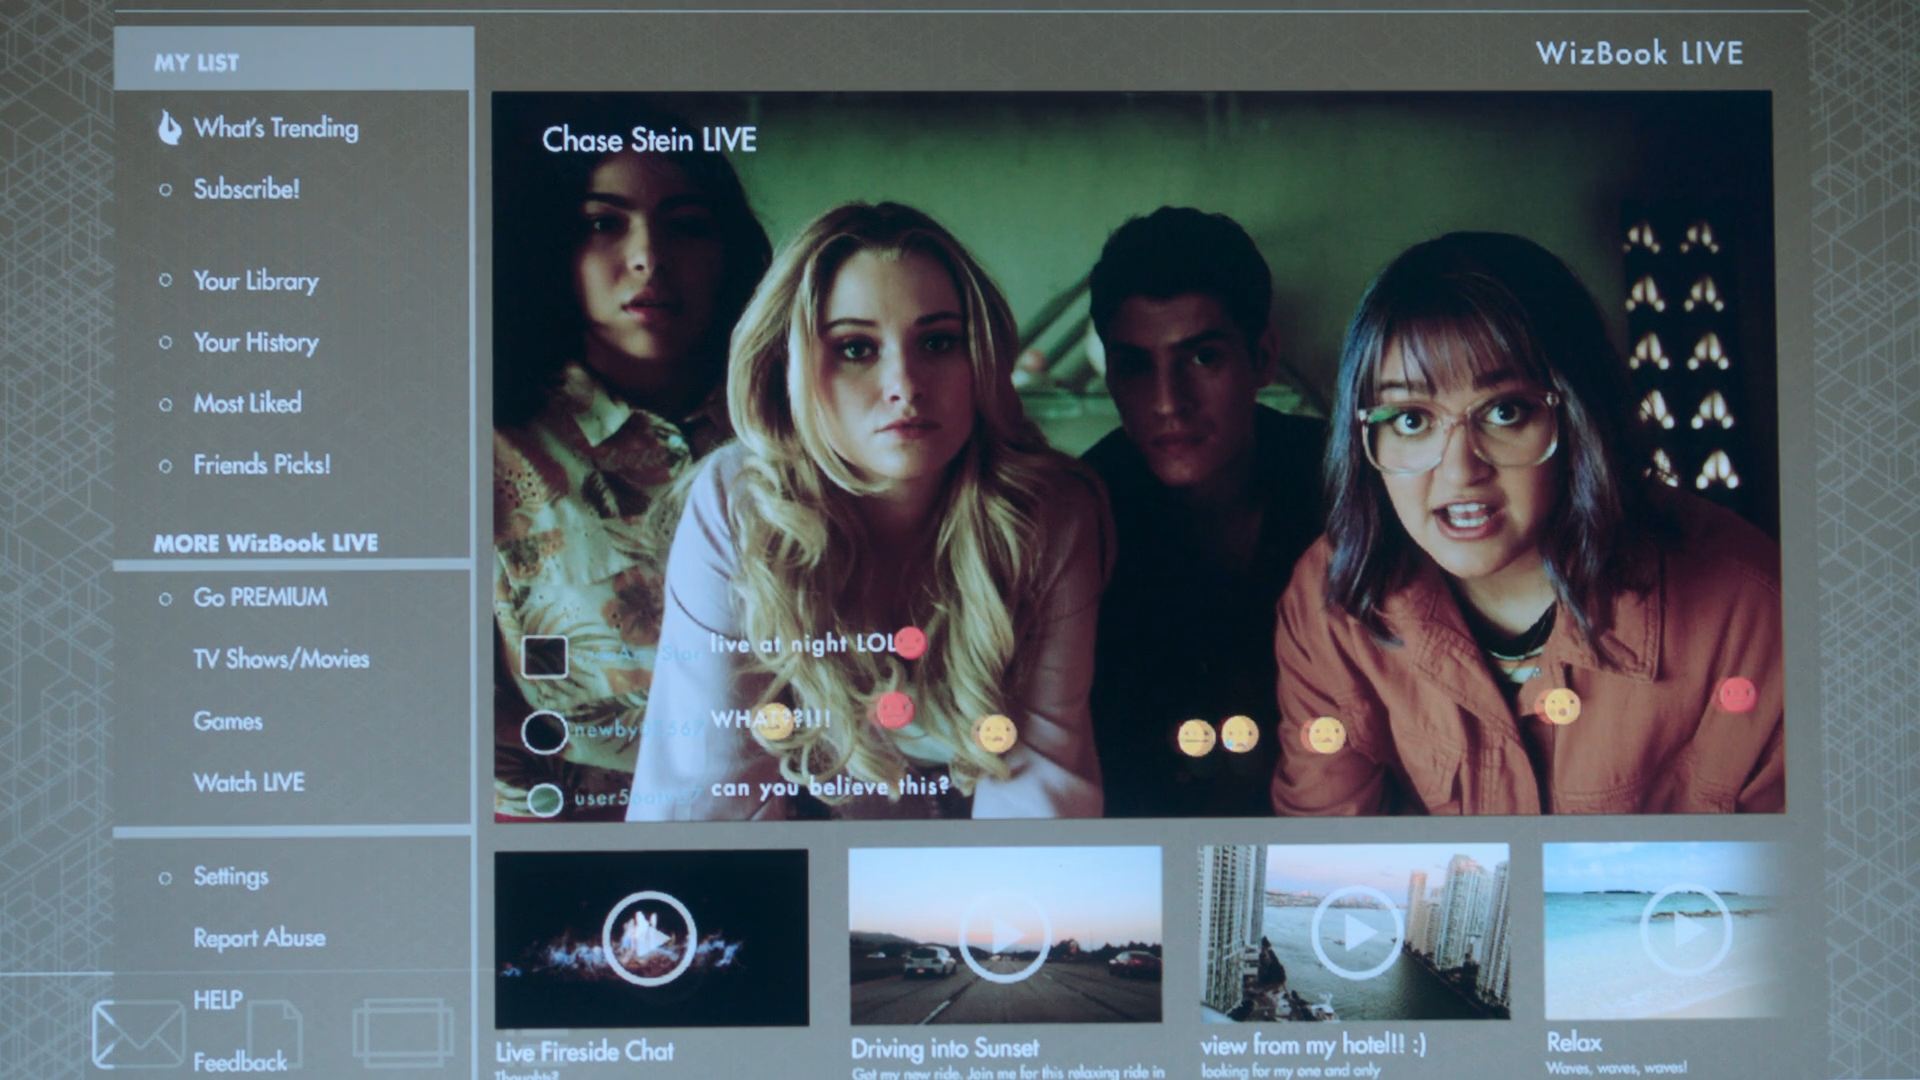This screenshot has width=1920, height=1080.
Task: Open Your History page
Action: pos(256,343)
